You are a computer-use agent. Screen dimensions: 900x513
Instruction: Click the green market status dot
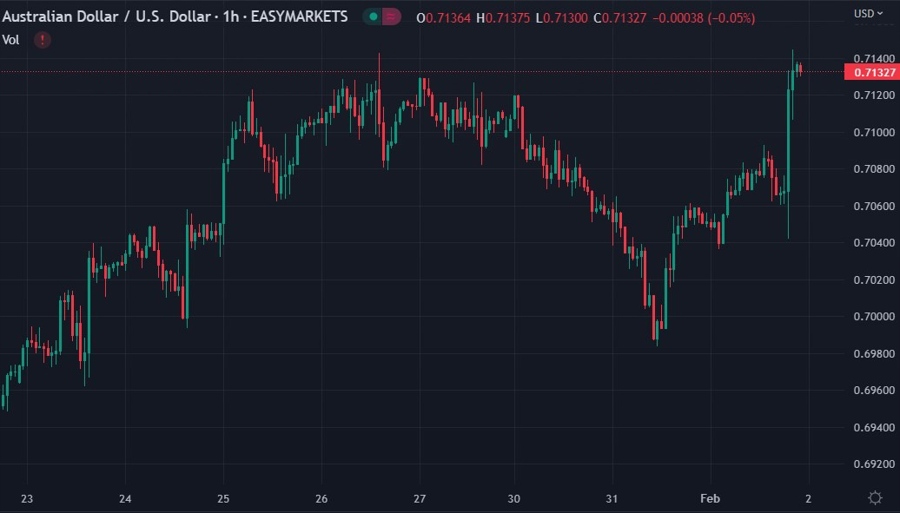tap(373, 17)
